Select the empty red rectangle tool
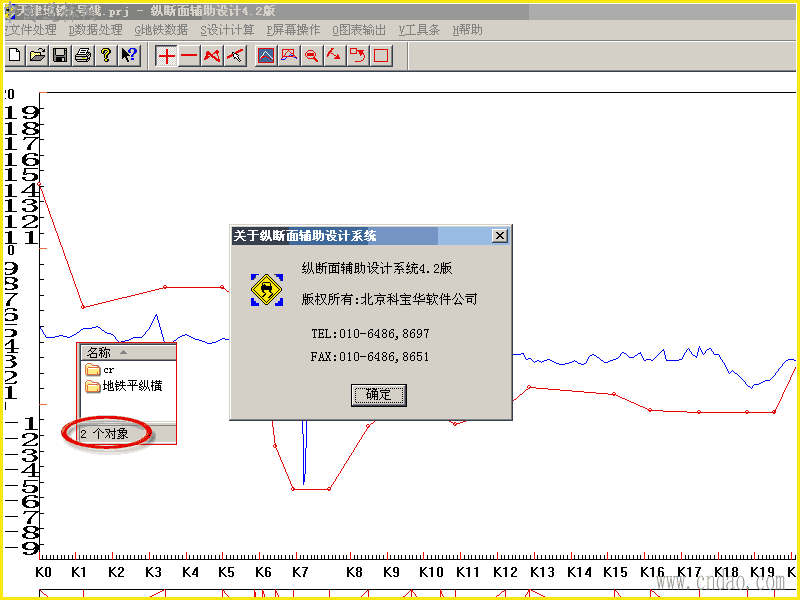The image size is (800, 600). pos(381,56)
